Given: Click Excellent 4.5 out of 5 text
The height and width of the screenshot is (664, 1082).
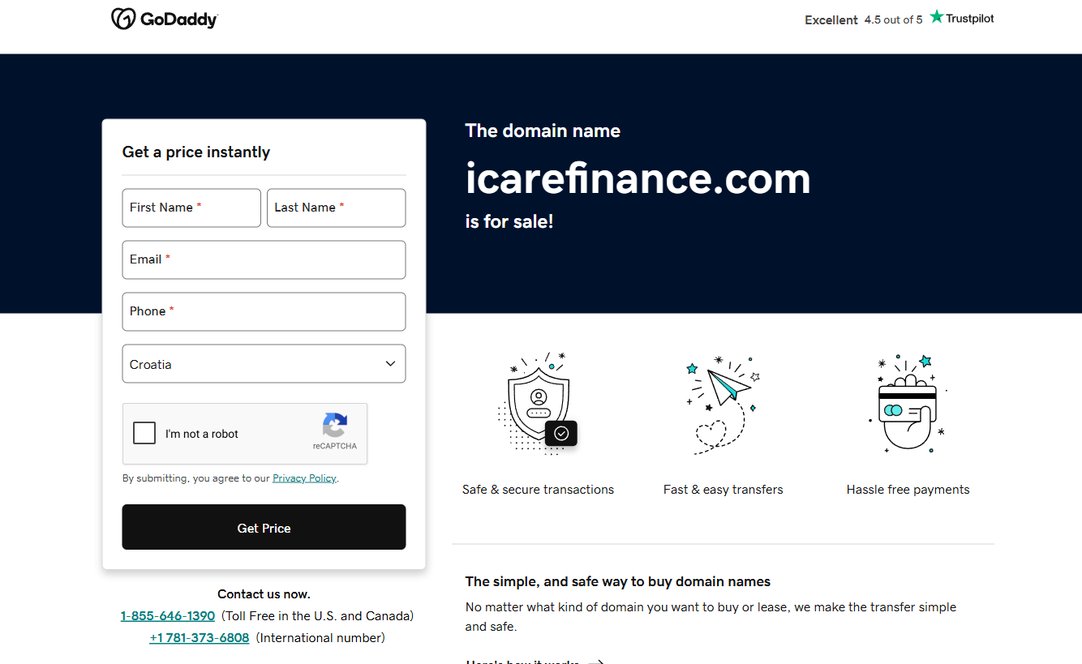Looking at the screenshot, I should click(863, 20).
